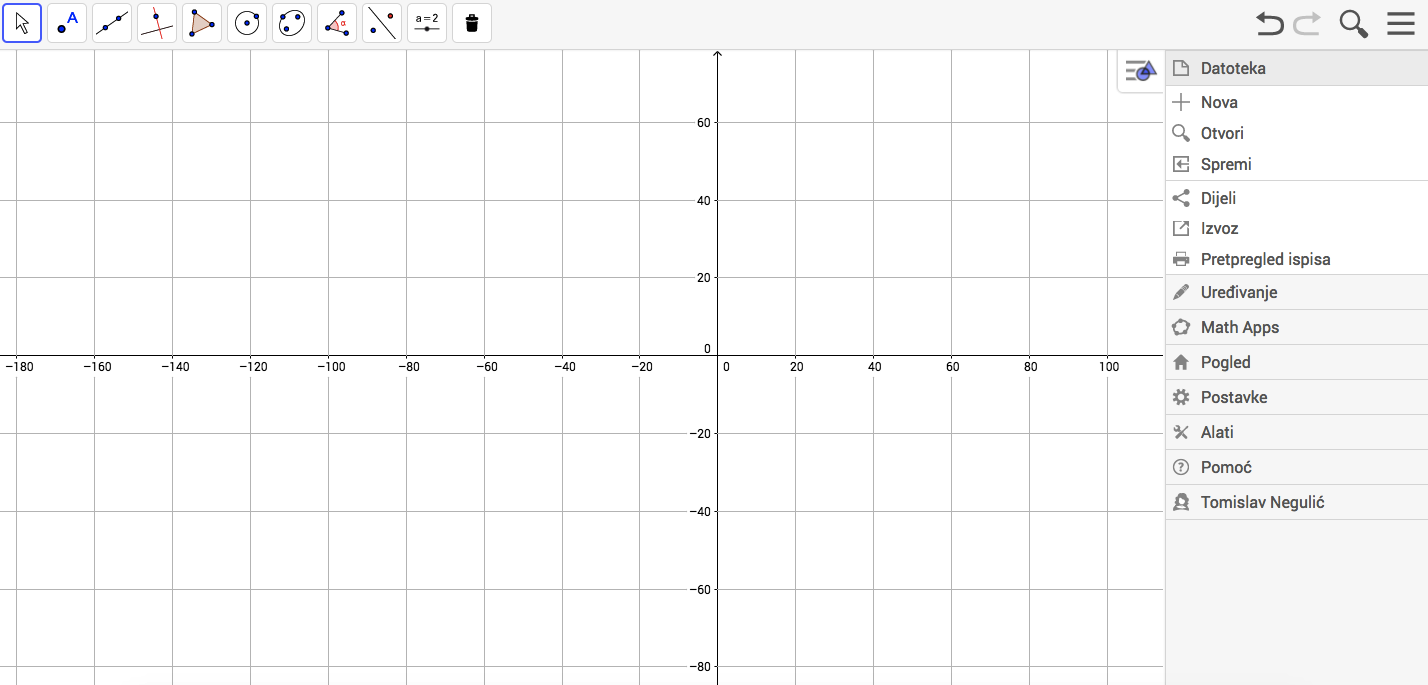Select the Ellipse conic tool
This screenshot has width=1428, height=685.
pyautogui.click(x=292, y=23)
